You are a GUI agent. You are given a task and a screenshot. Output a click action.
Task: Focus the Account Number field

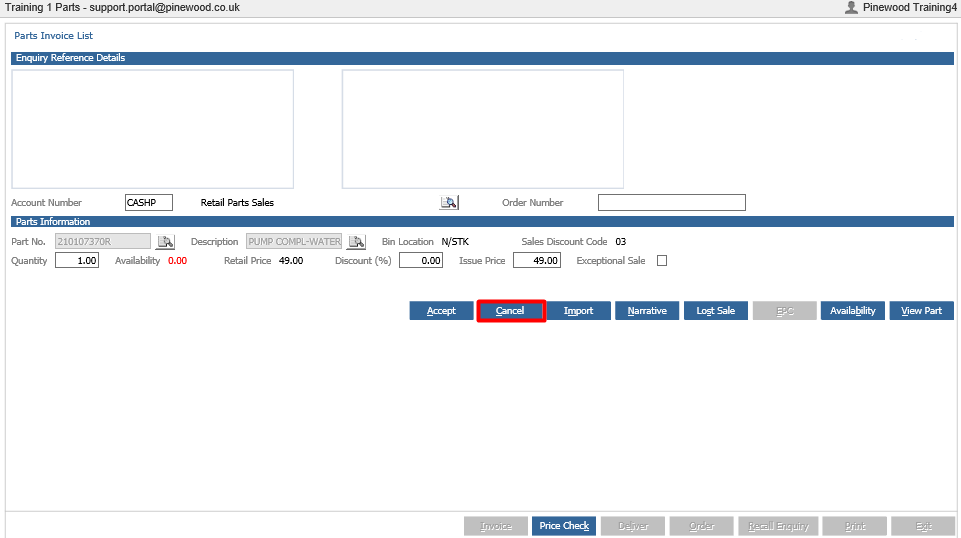149,202
